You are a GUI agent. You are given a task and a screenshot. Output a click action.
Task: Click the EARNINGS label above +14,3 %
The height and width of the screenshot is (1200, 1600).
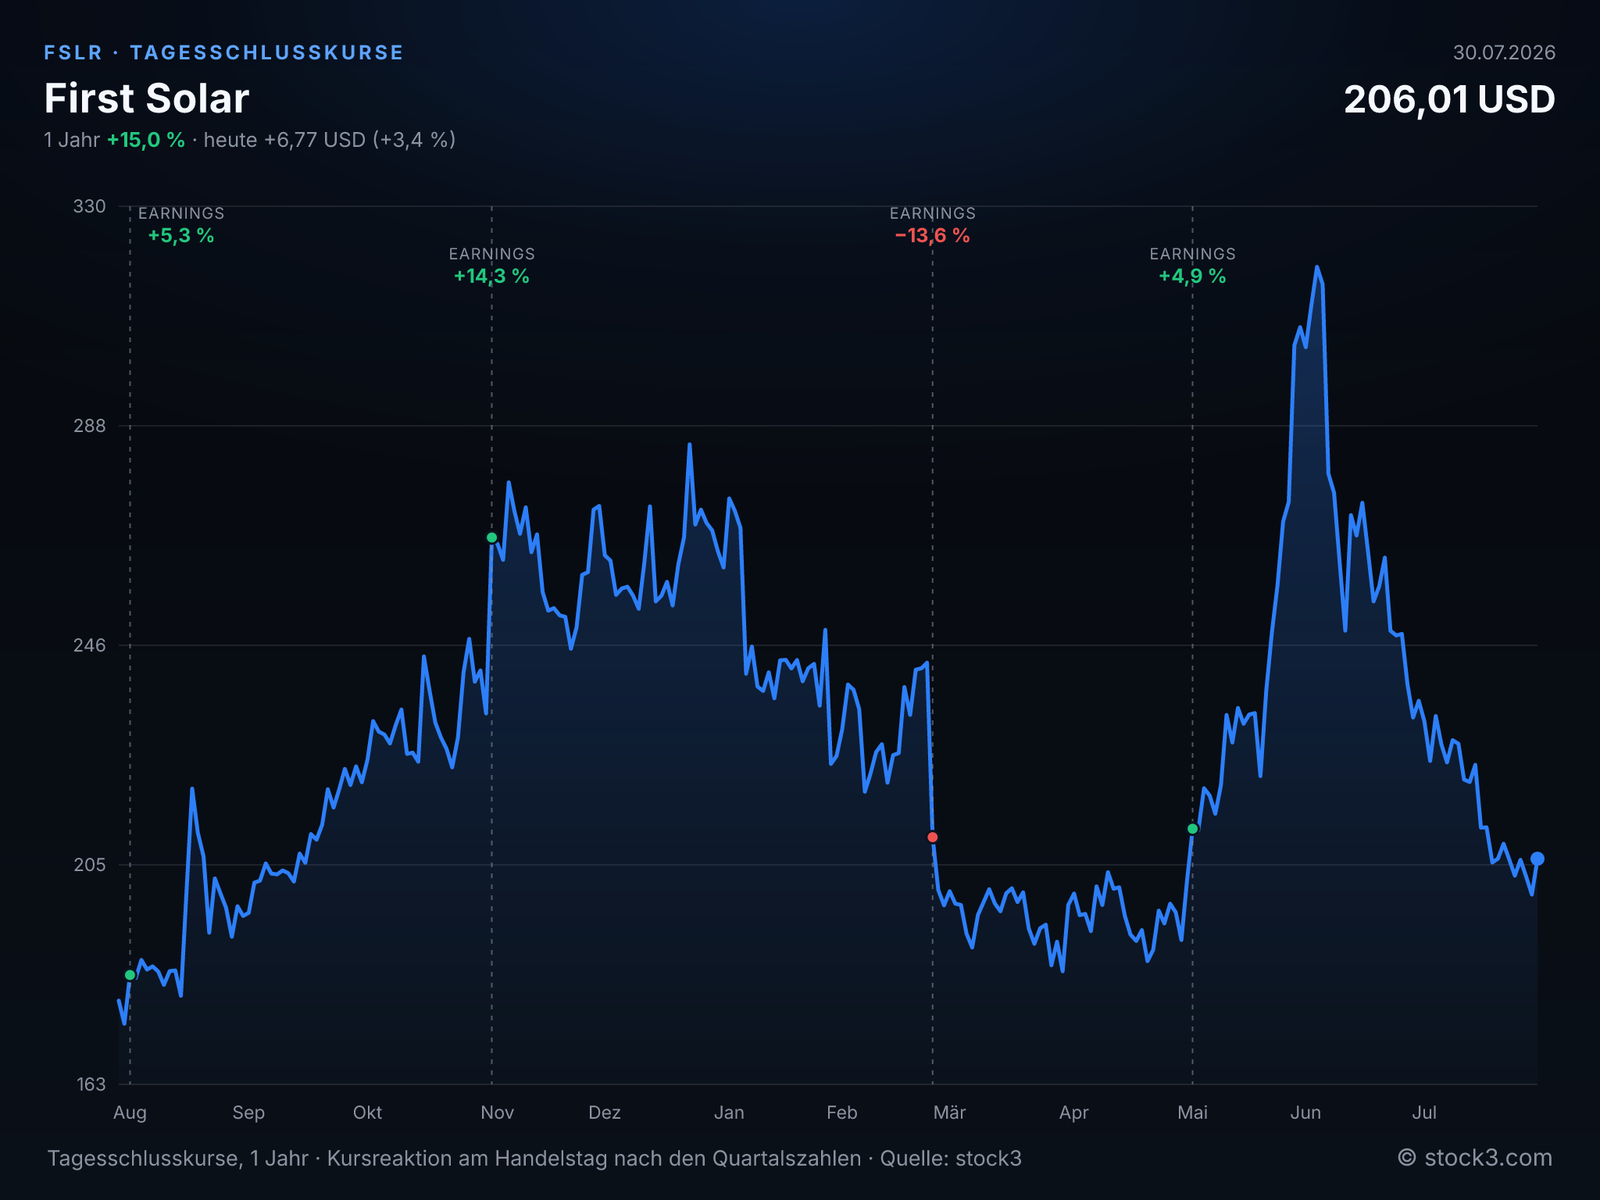click(492, 254)
